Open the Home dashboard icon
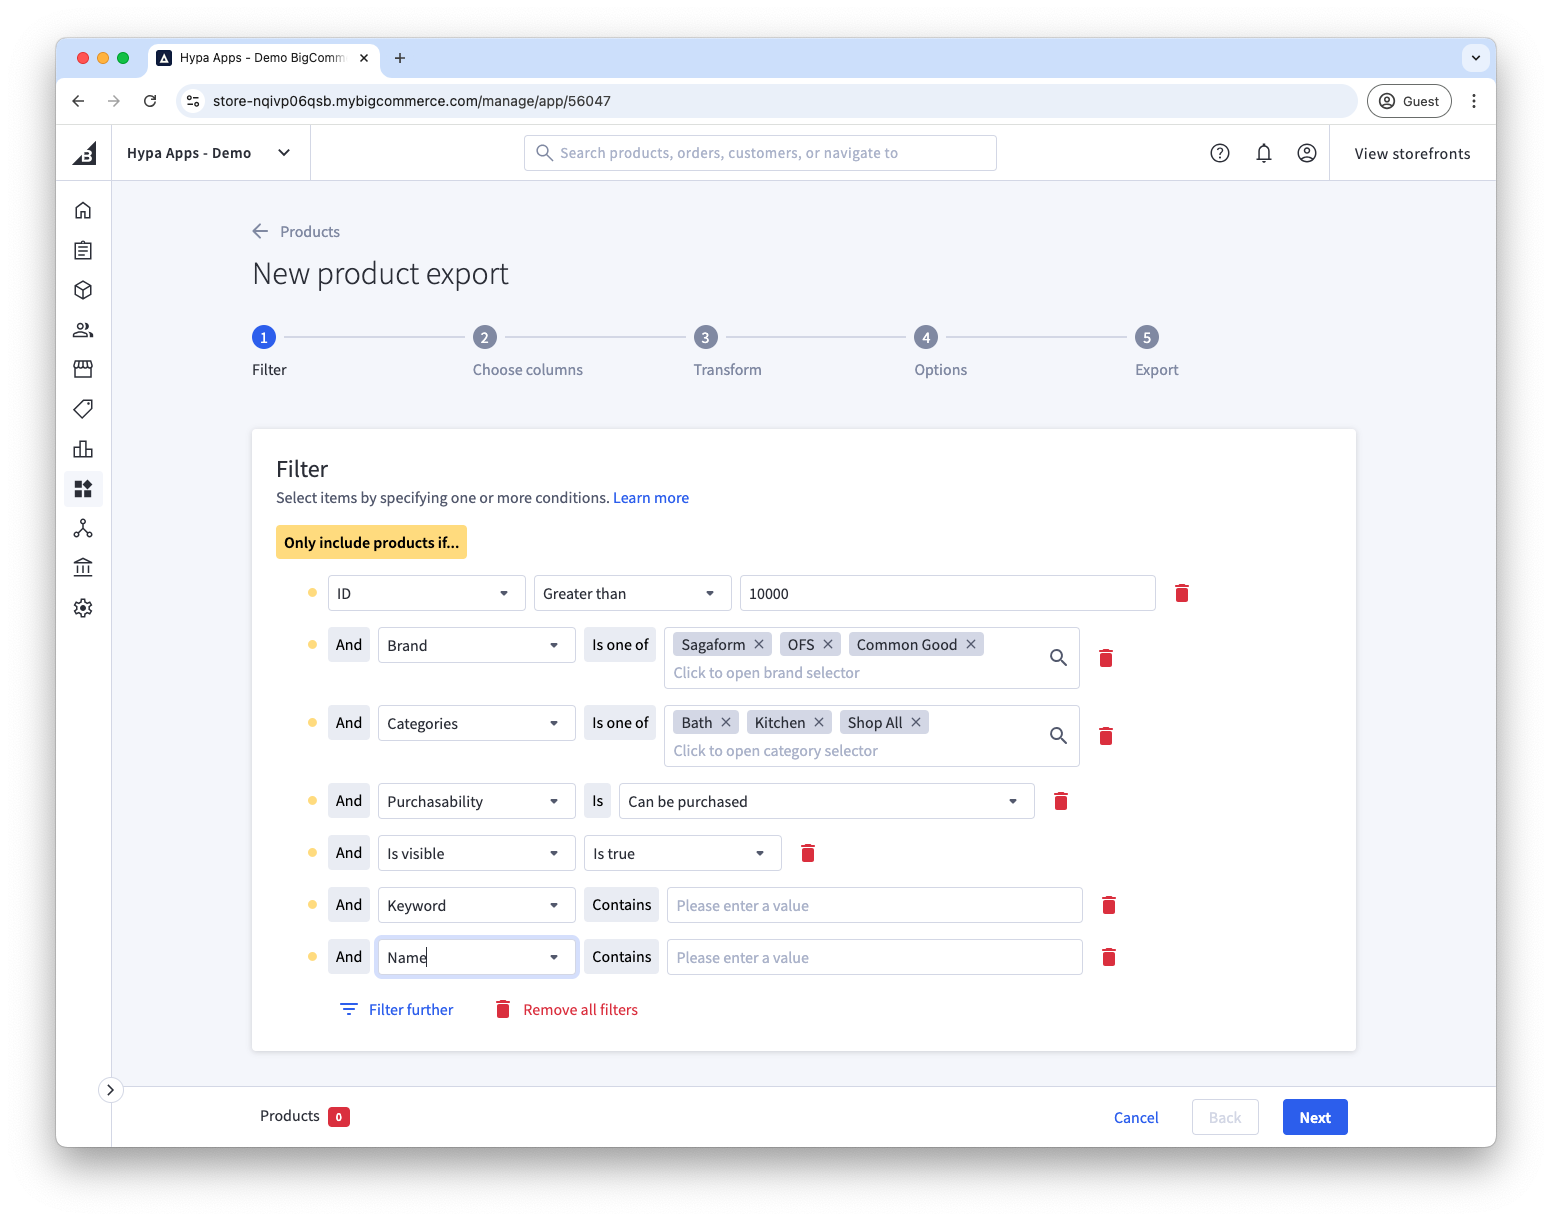This screenshot has width=1552, height=1221. click(x=83, y=210)
